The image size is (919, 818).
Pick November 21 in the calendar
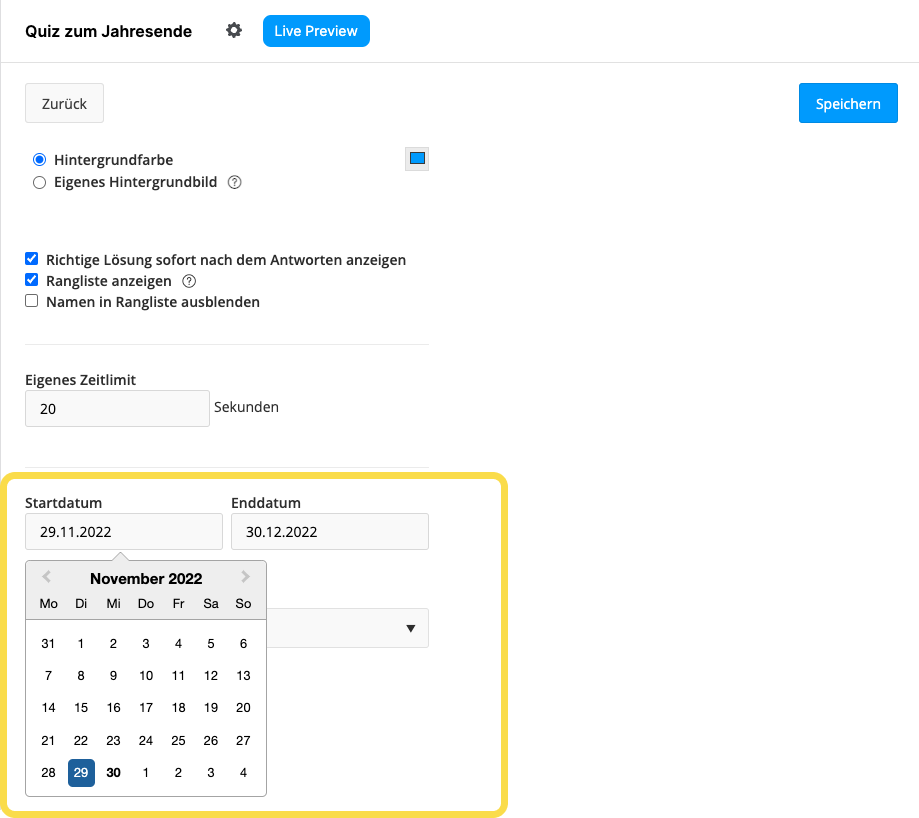click(x=49, y=741)
